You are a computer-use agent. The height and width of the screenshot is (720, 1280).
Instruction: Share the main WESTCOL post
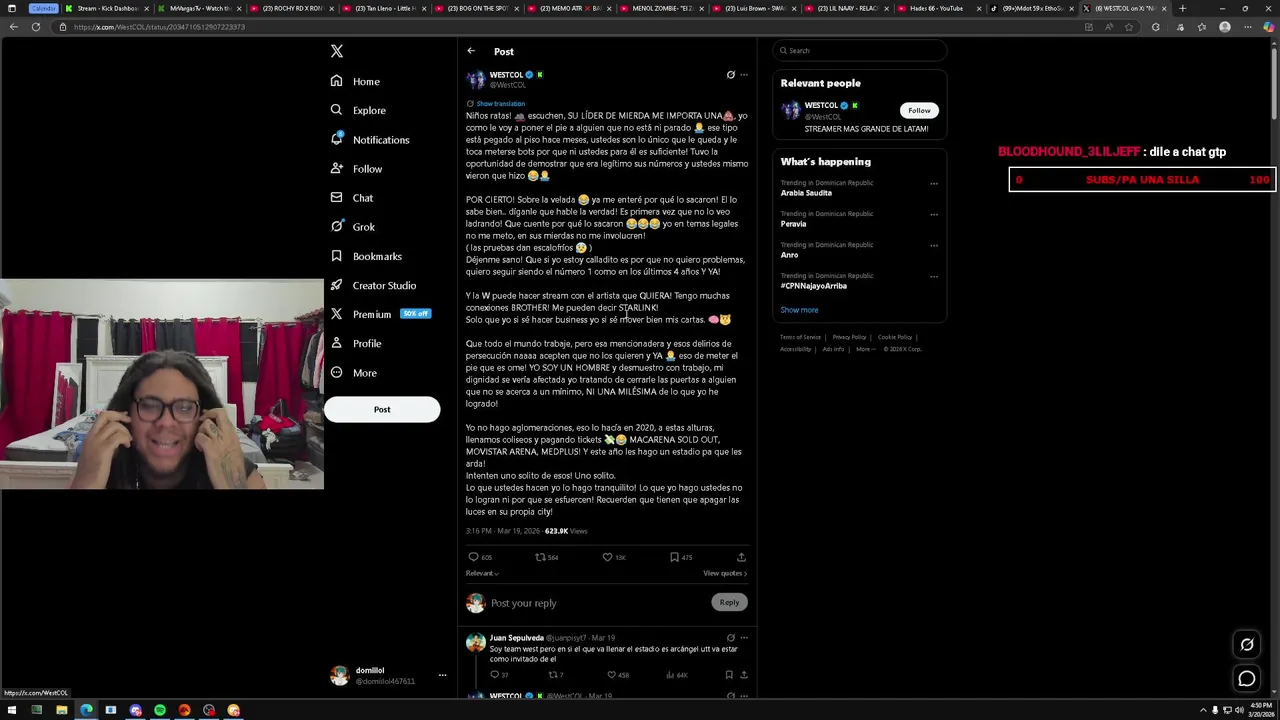[x=741, y=557]
